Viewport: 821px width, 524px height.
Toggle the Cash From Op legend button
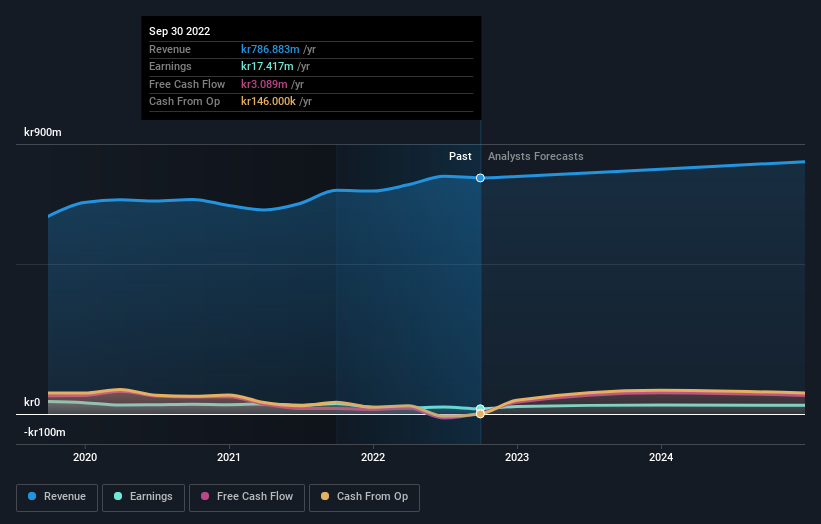[364, 497]
